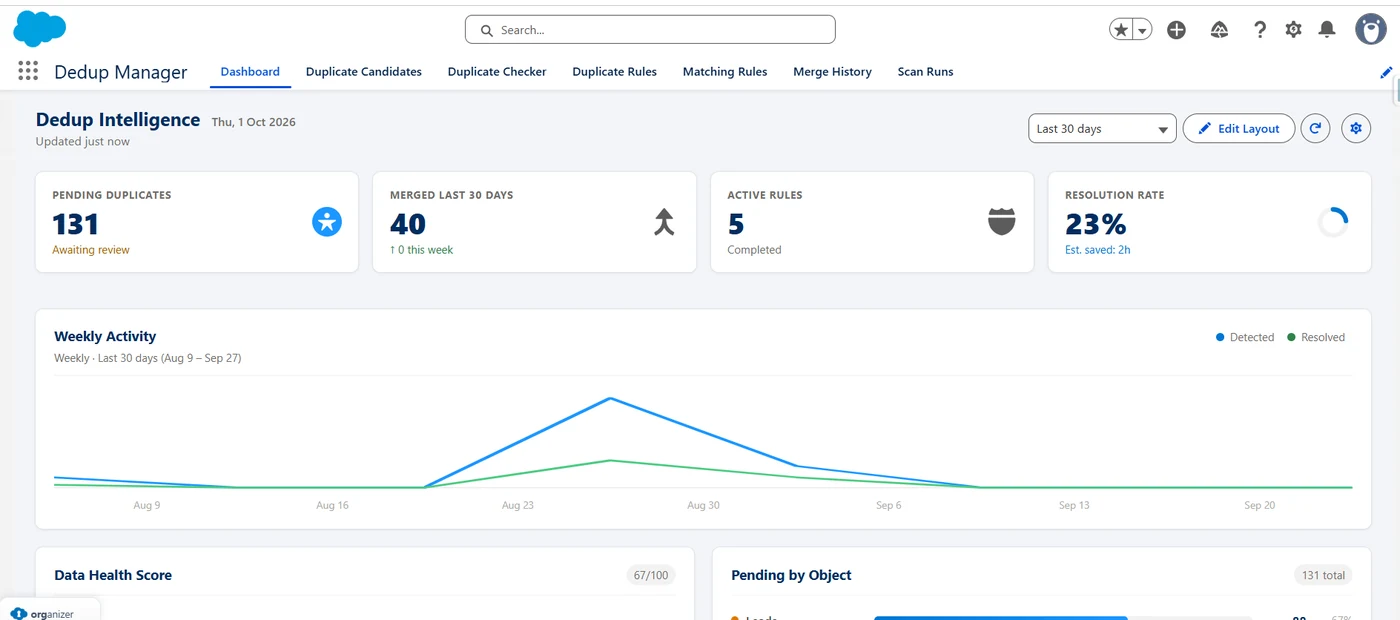Screen dimensions: 1400x620
Task: Open the Last 30 days date range dropdown
Action: (1102, 128)
